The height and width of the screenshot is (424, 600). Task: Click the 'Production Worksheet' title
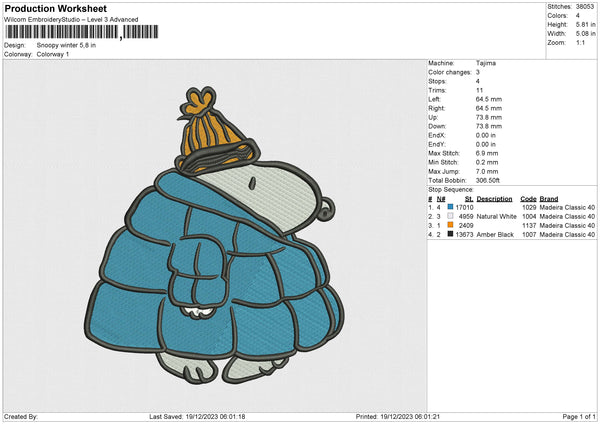(56, 8)
